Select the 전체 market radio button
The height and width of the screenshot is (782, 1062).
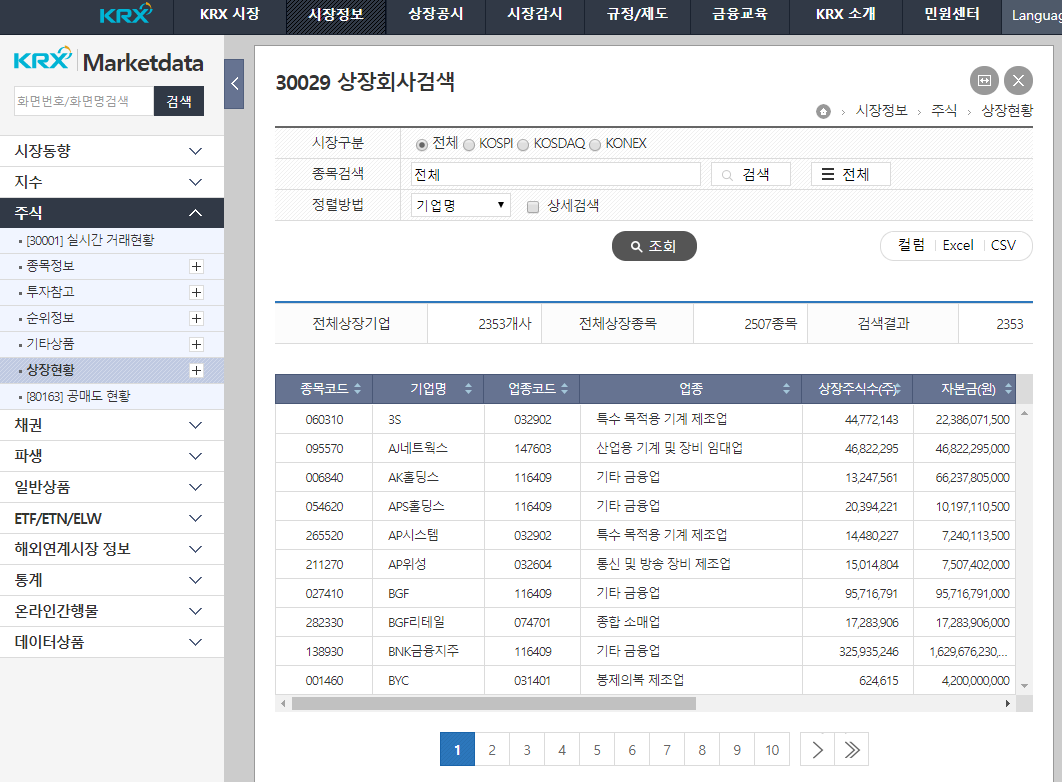421,145
